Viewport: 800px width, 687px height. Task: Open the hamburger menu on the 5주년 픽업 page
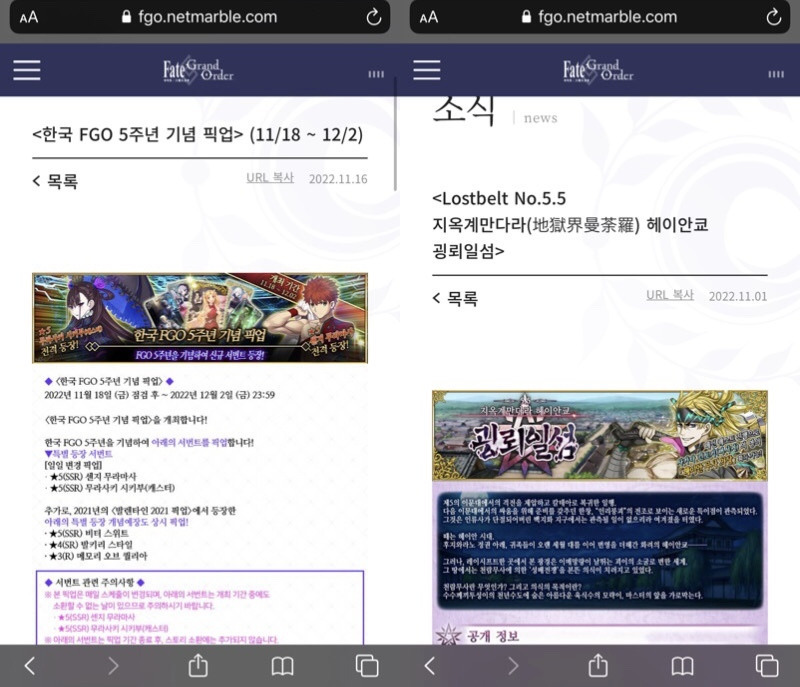pos(27,69)
